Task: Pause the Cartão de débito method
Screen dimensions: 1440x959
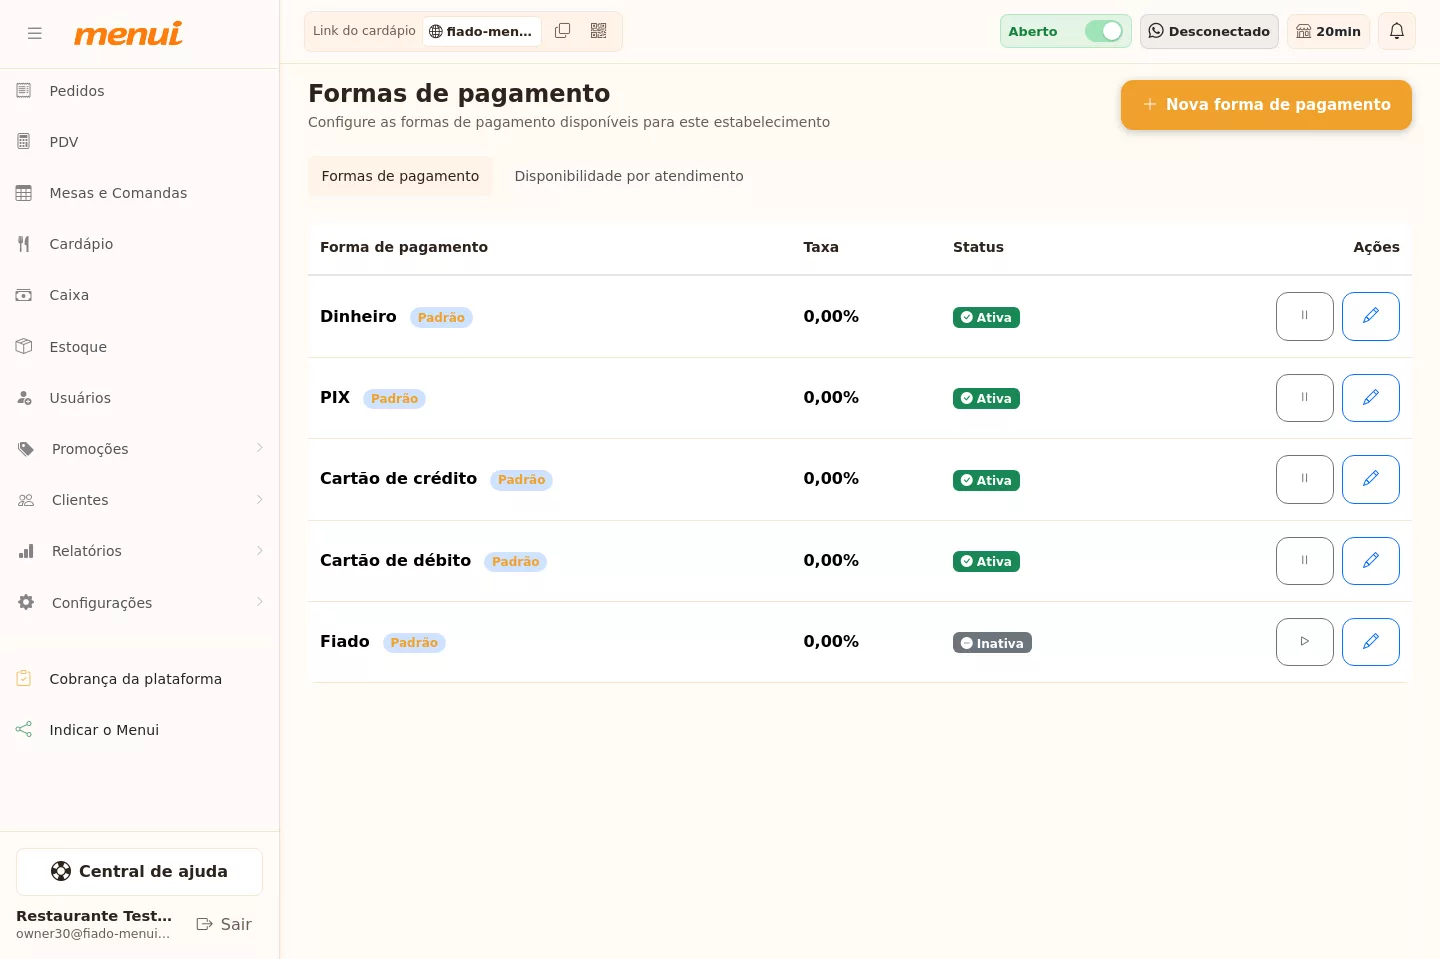Action: coord(1304,561)
